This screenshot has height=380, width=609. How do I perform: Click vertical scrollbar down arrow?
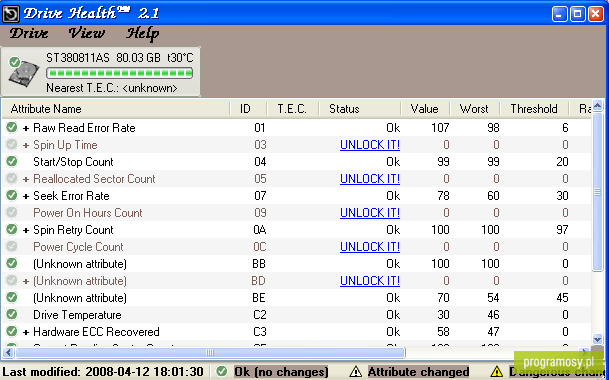point(598,339)
